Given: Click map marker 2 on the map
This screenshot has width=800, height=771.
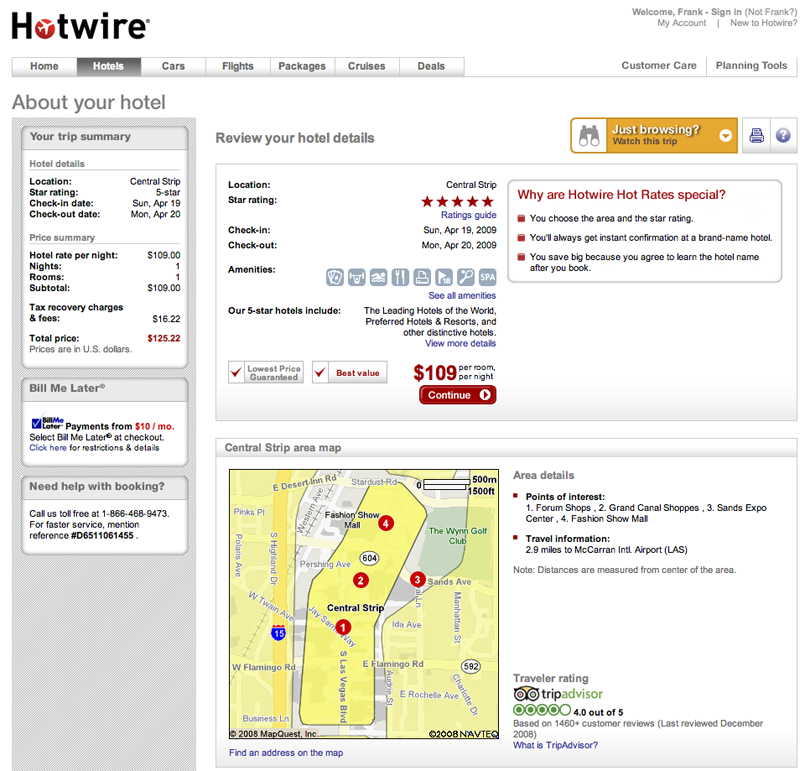Looking at the screenshot, I should [x=361, y=580].
